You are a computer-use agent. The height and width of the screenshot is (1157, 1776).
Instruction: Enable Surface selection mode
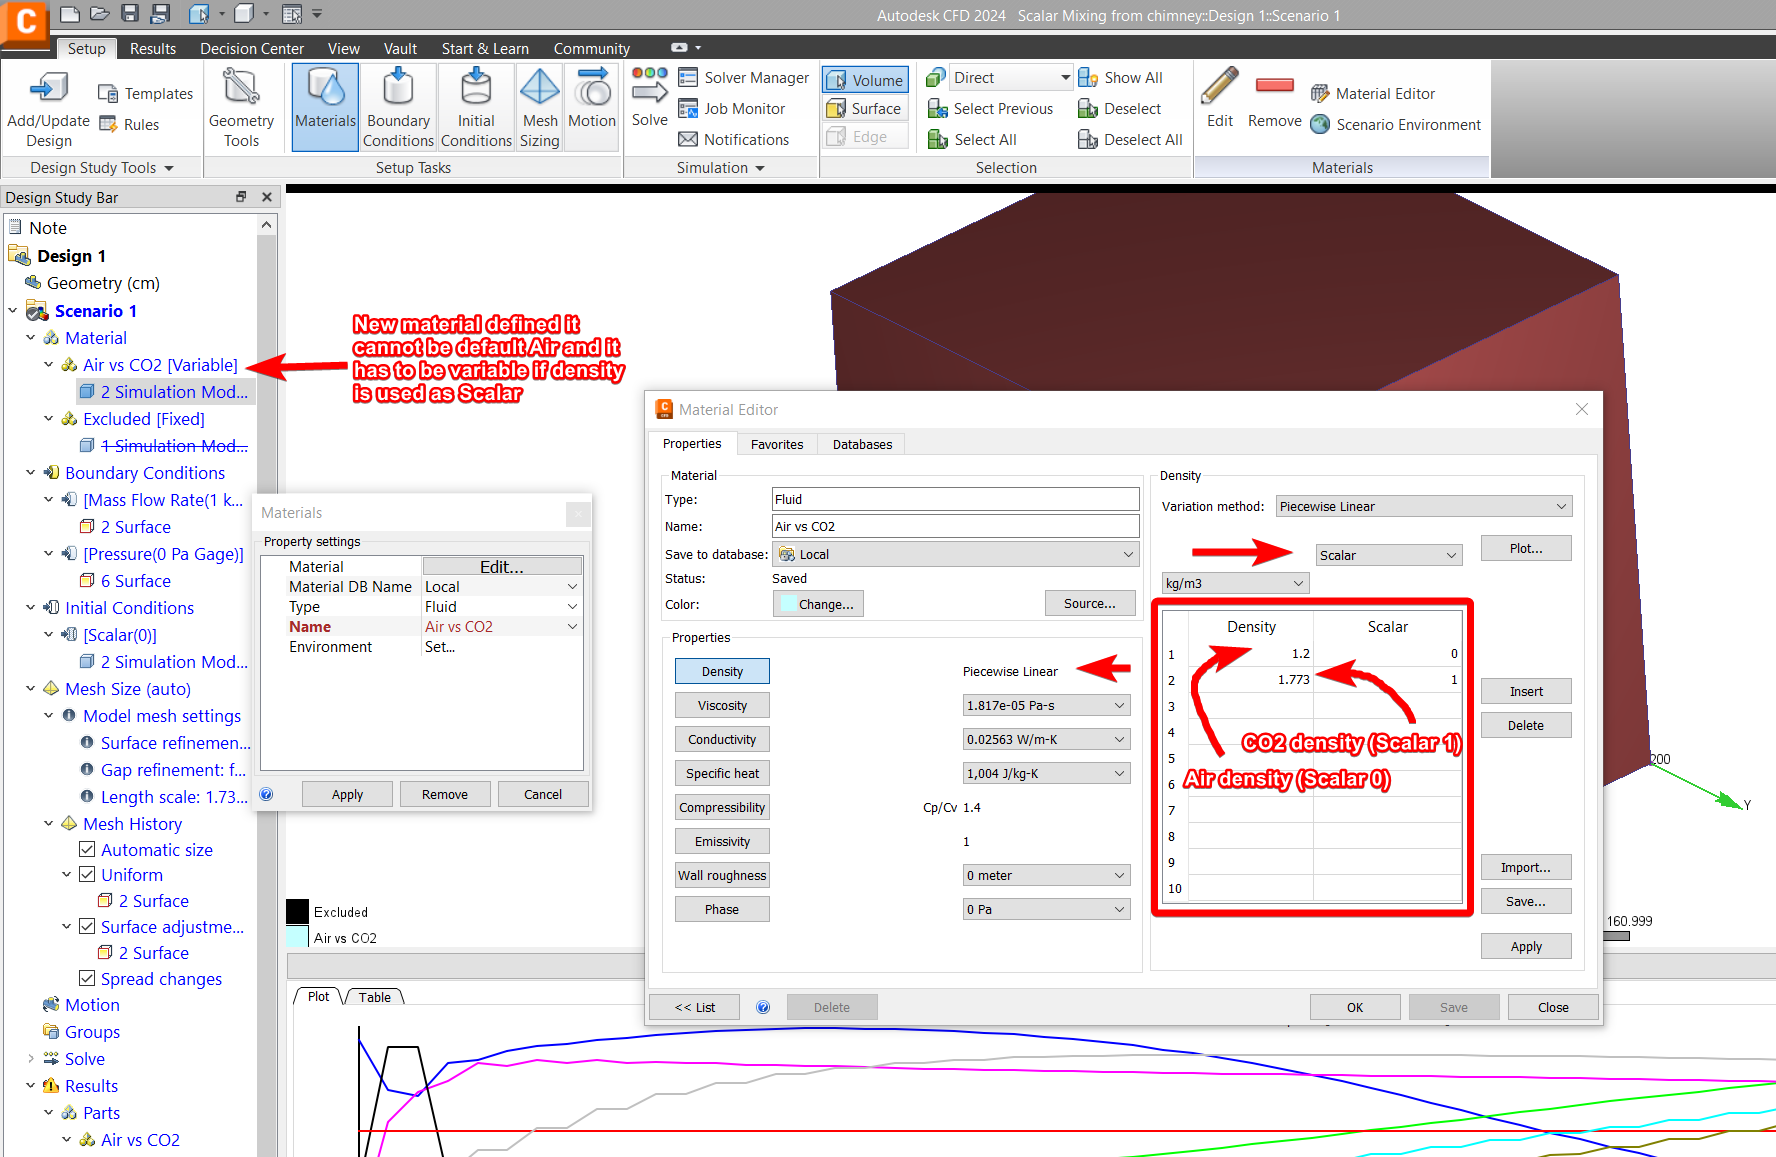(864, 108)
